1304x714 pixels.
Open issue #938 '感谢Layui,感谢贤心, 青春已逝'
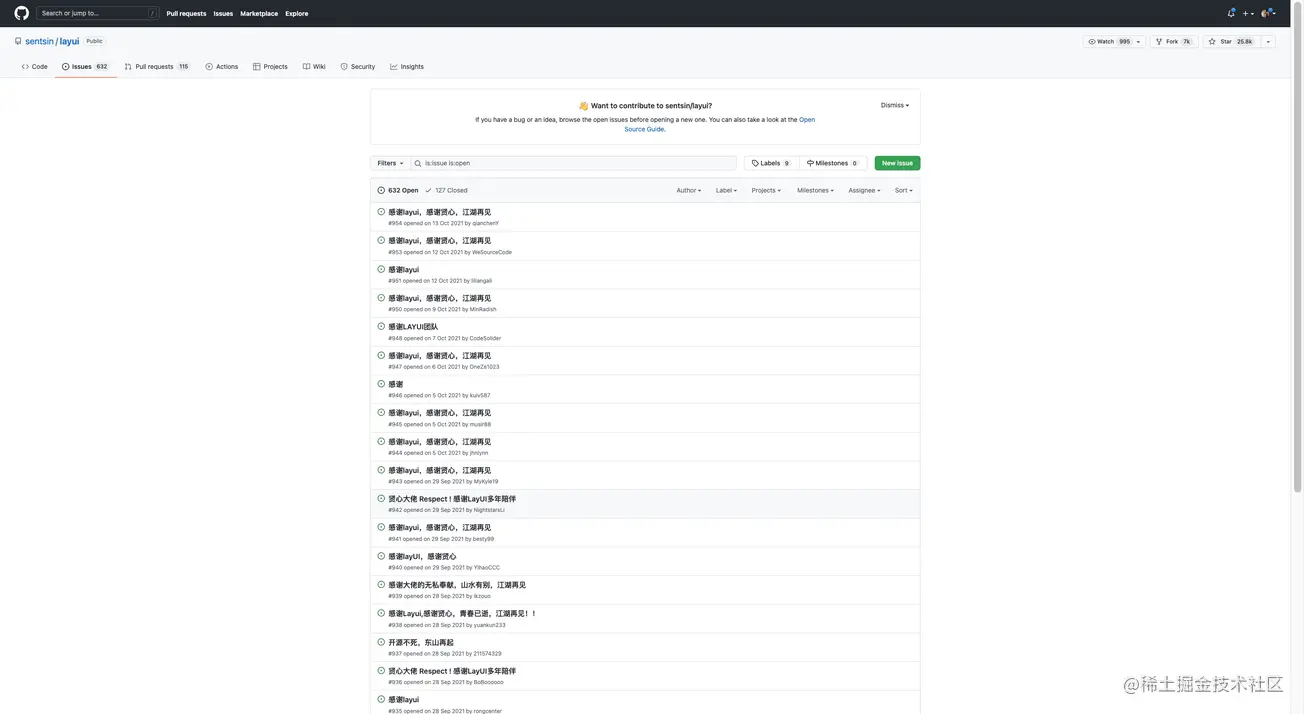point(462,613)
